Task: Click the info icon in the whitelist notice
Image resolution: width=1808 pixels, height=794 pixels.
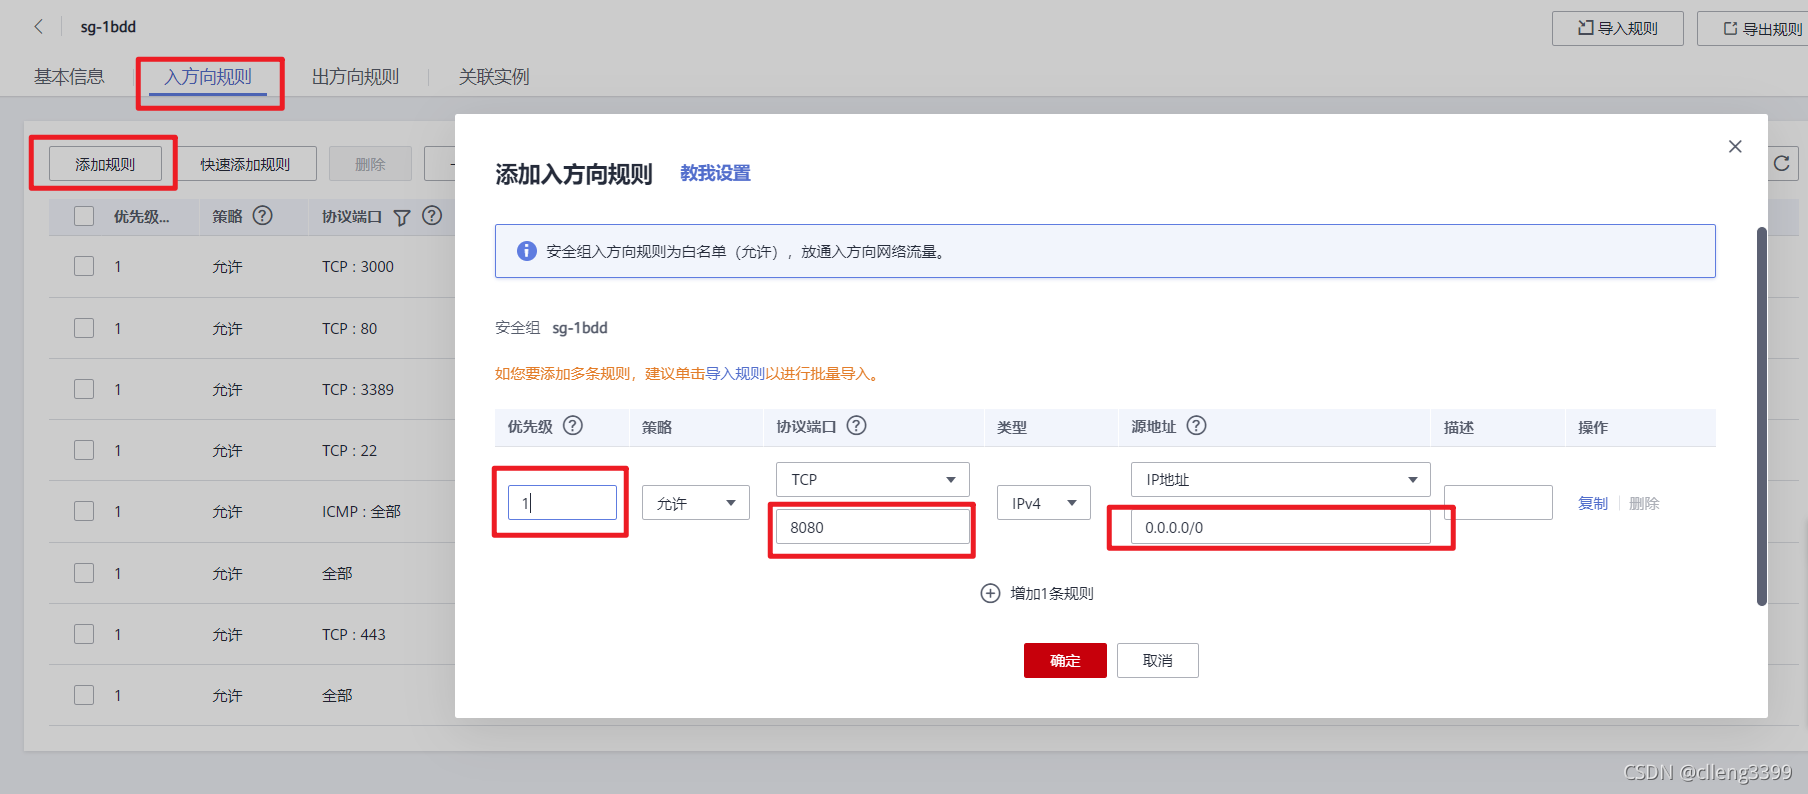Action: (527, 251)
